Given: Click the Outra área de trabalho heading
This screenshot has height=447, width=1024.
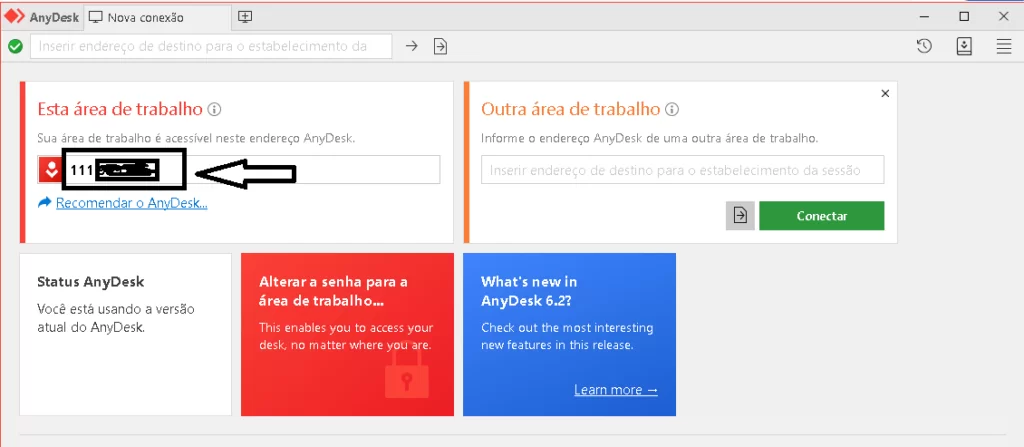Looking at the screenshot, I should pyautogui.click(x=571, y=109).
